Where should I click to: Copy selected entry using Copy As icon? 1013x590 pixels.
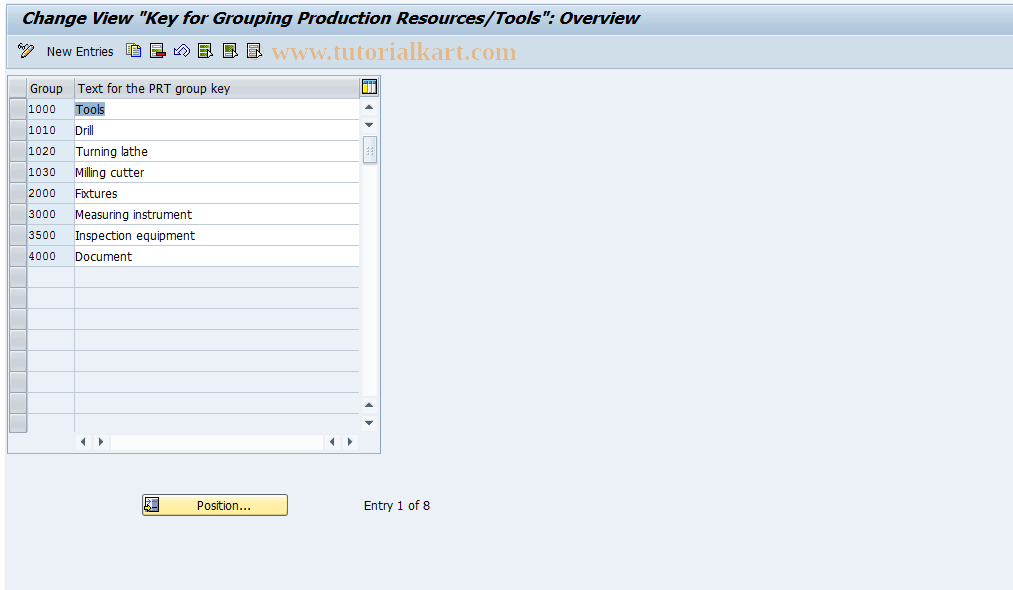point(133,50)
